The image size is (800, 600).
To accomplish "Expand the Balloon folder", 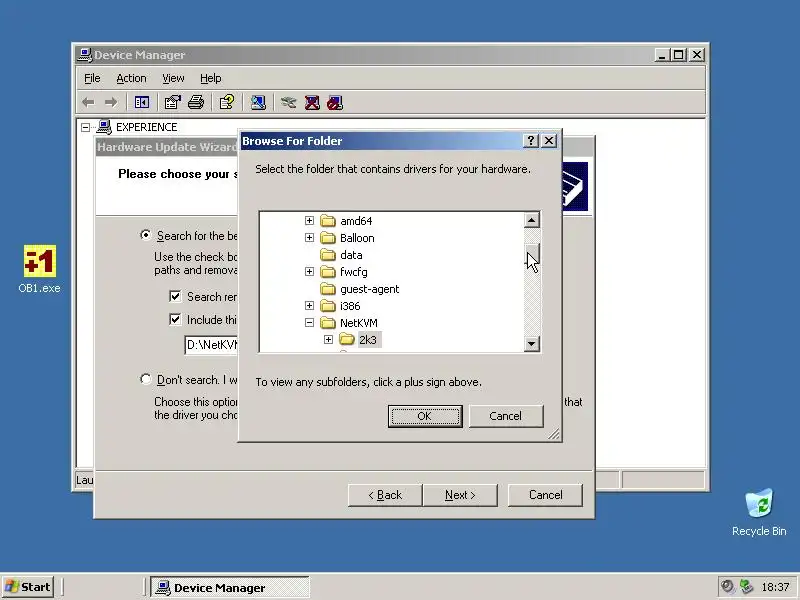I will (309, 237).
